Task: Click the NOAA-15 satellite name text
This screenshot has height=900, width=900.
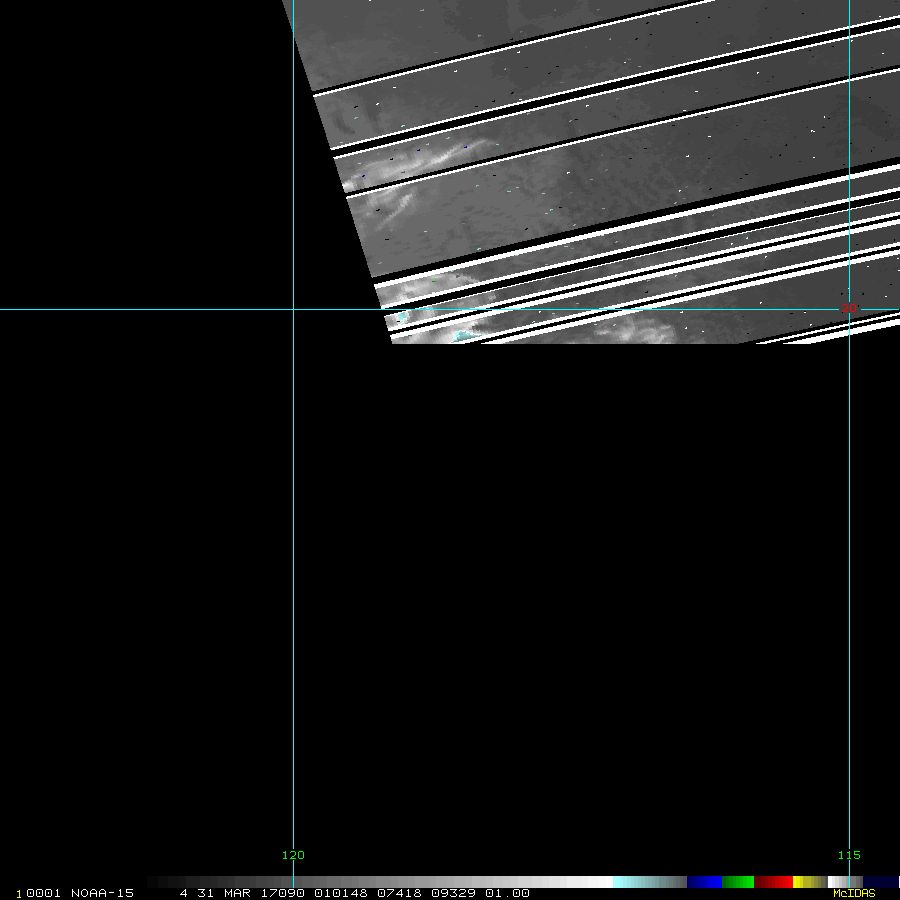Action: [x=102, y=893]
